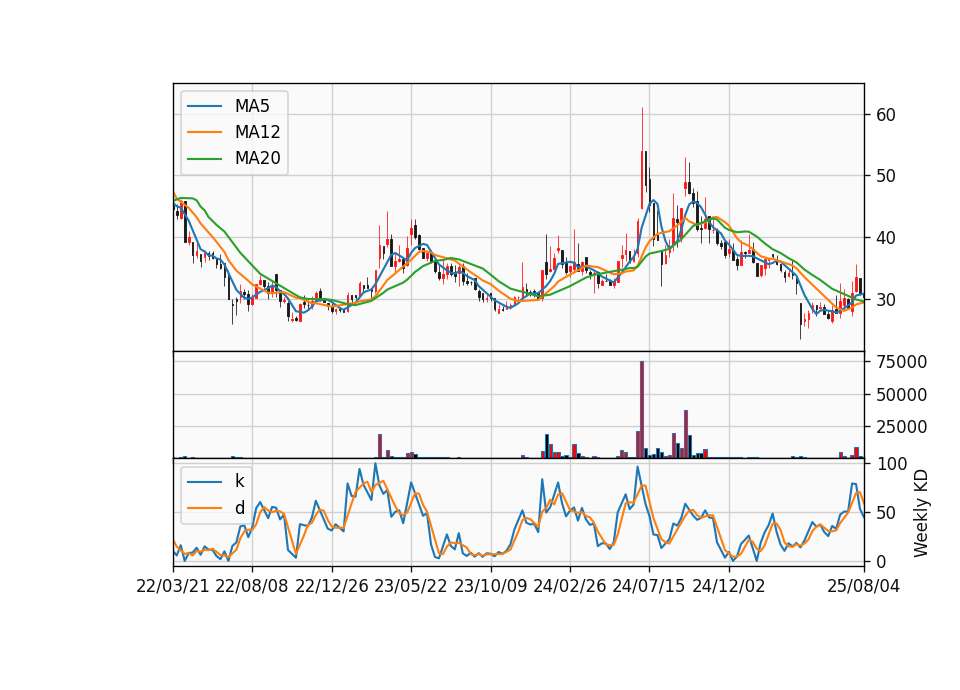Click the MA20 legend label
The width and height of the screenshot is (960, 690).
[x=257, y=158]
